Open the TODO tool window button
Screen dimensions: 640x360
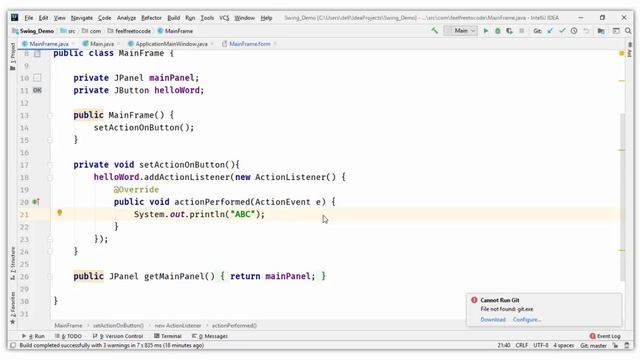(69, 336)
